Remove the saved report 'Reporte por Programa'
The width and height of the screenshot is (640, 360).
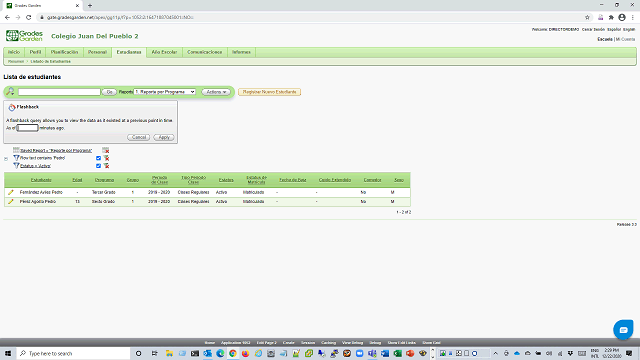click(106, 150)
